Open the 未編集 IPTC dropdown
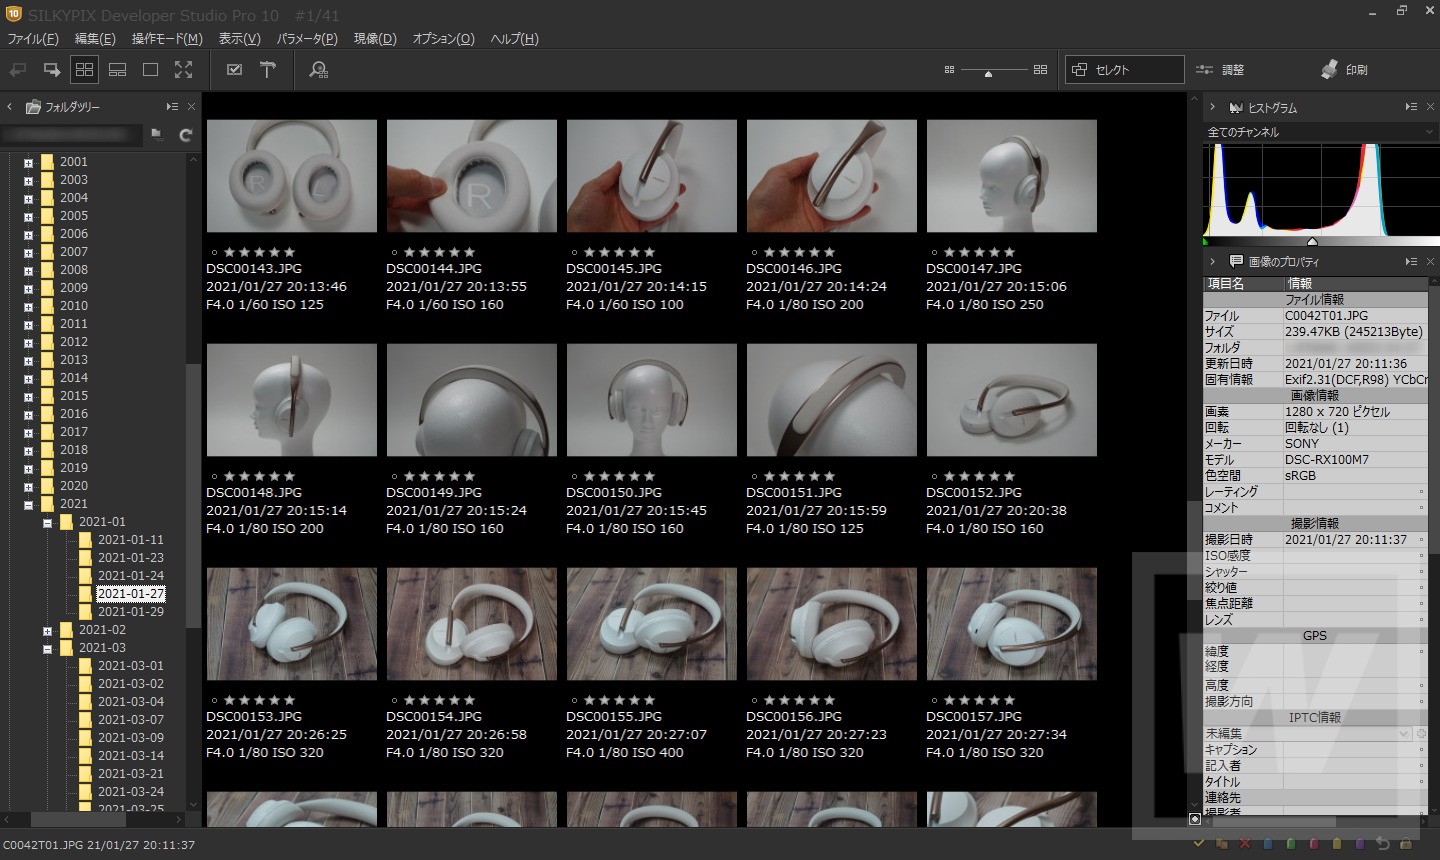The image size is (1440, 860). pyautogui.click(x=1308, y=733)
